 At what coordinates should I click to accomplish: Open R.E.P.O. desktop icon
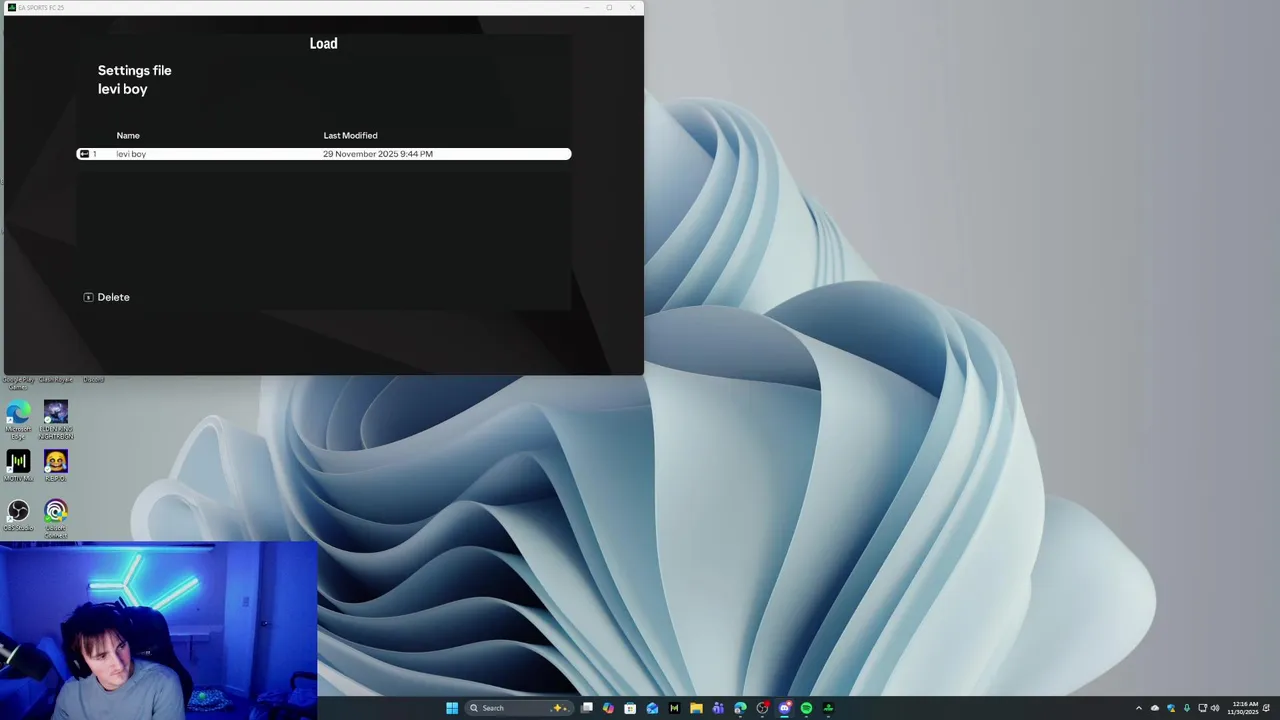56,466
